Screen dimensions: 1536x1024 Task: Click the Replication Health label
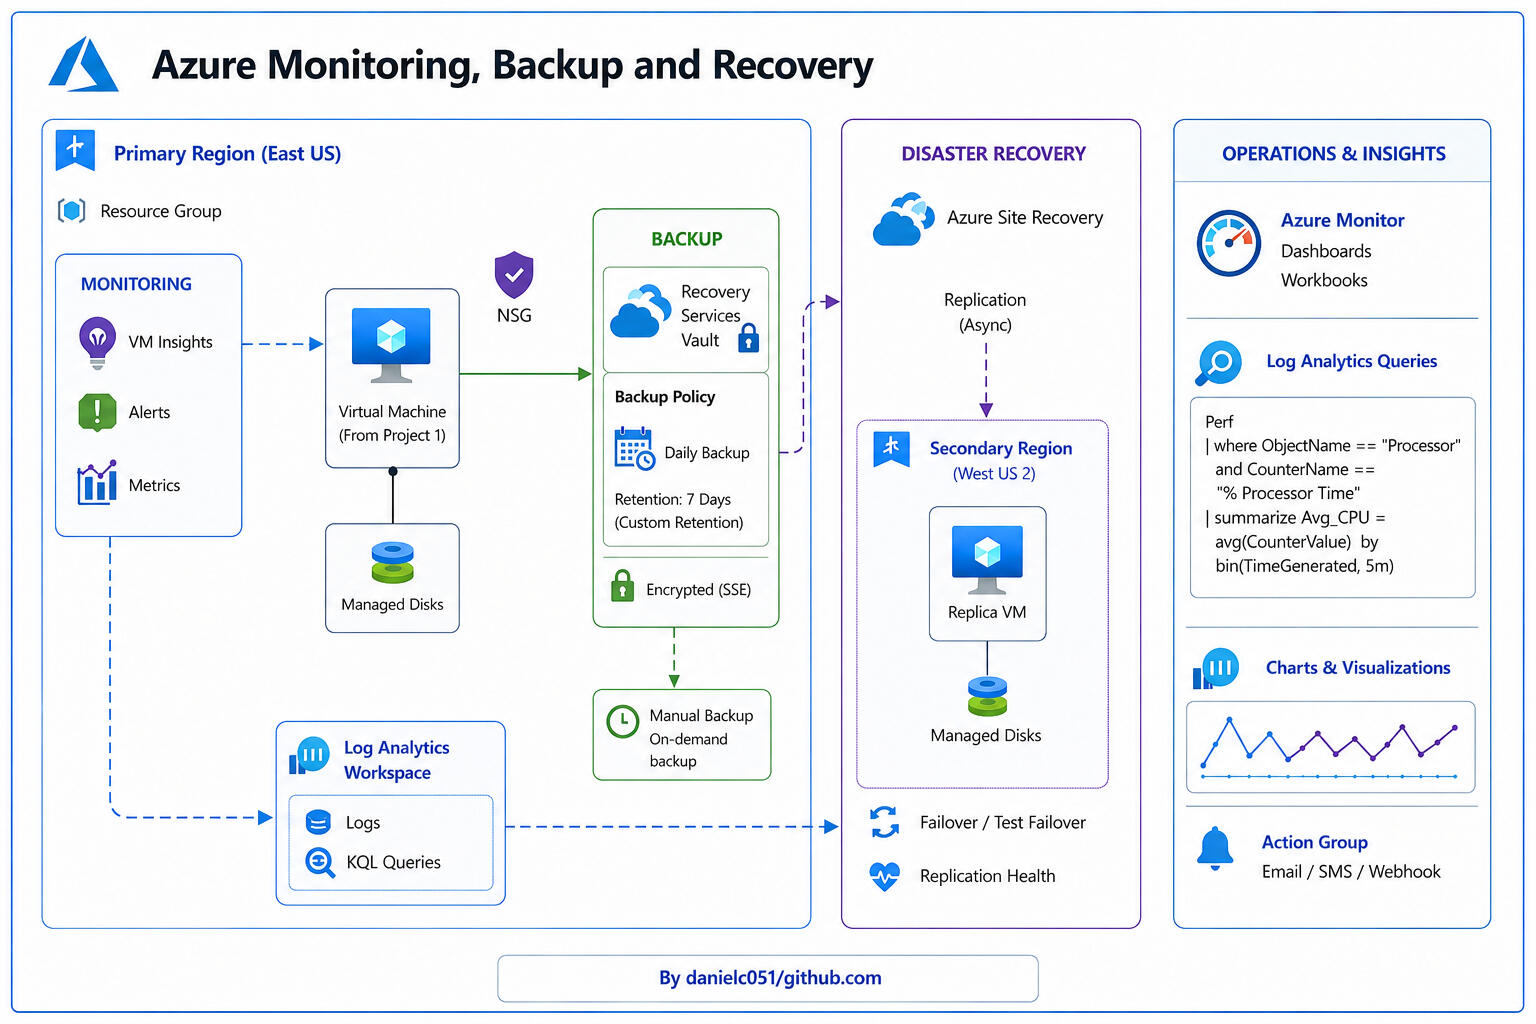point(987,876)
